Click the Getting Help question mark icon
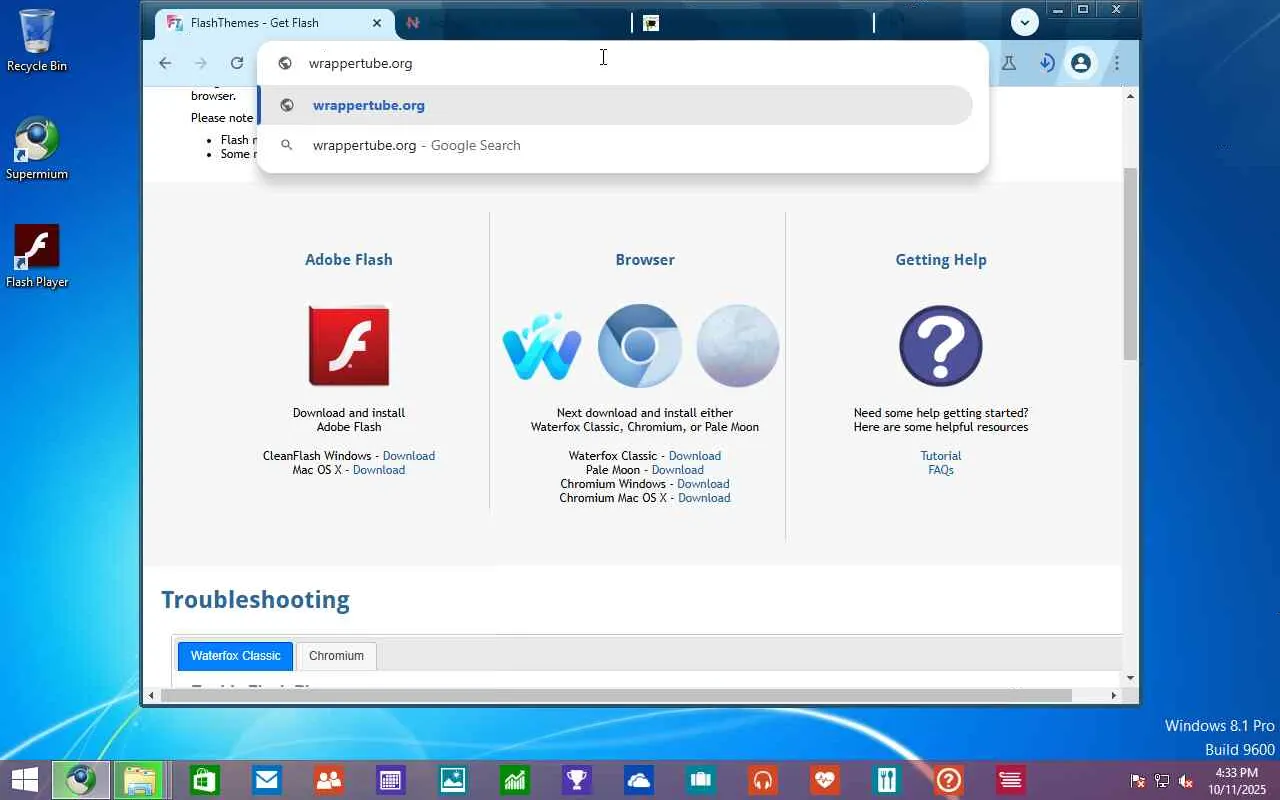The image size is (1280, 800). [941, 346]
